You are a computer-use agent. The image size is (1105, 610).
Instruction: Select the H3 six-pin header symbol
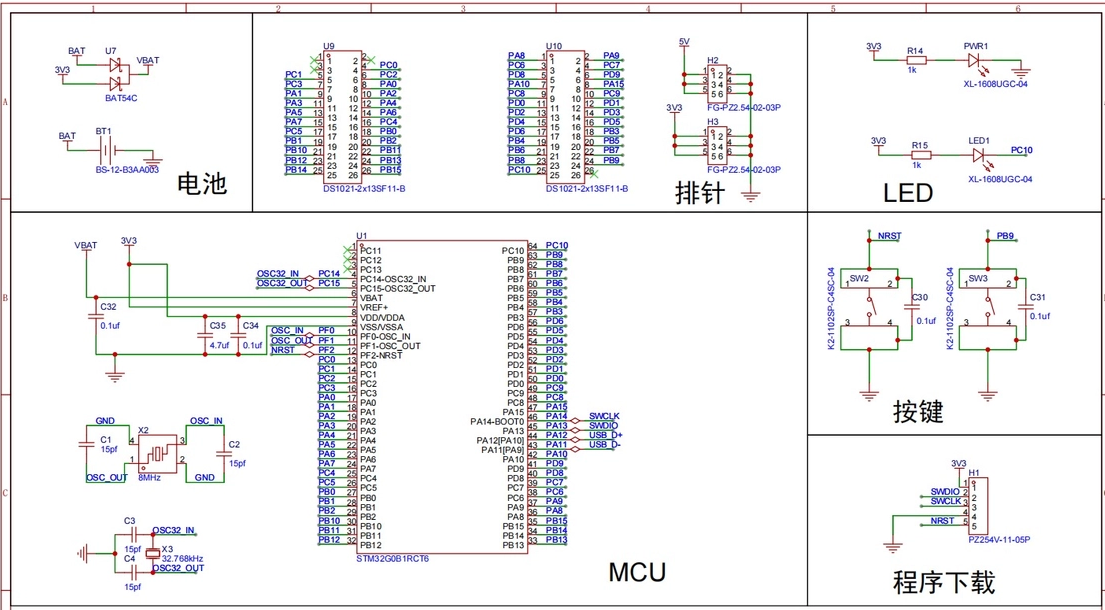[717, 144]
